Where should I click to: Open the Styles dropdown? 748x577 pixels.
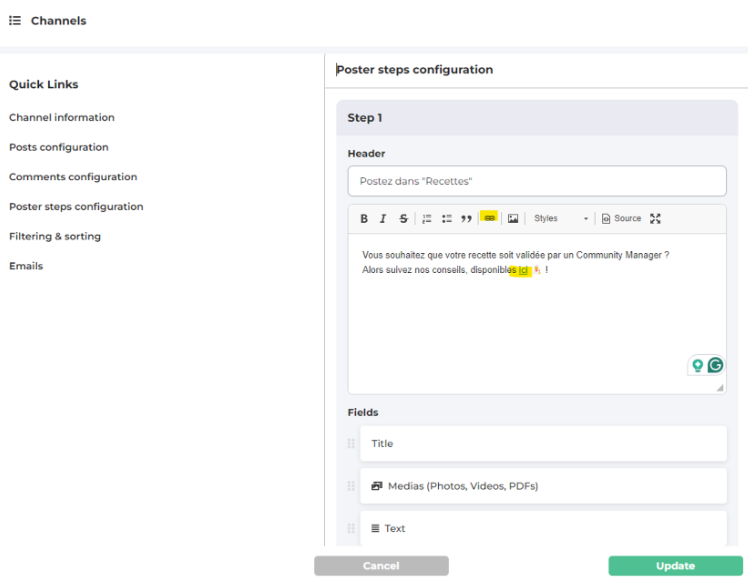[560, 219]
